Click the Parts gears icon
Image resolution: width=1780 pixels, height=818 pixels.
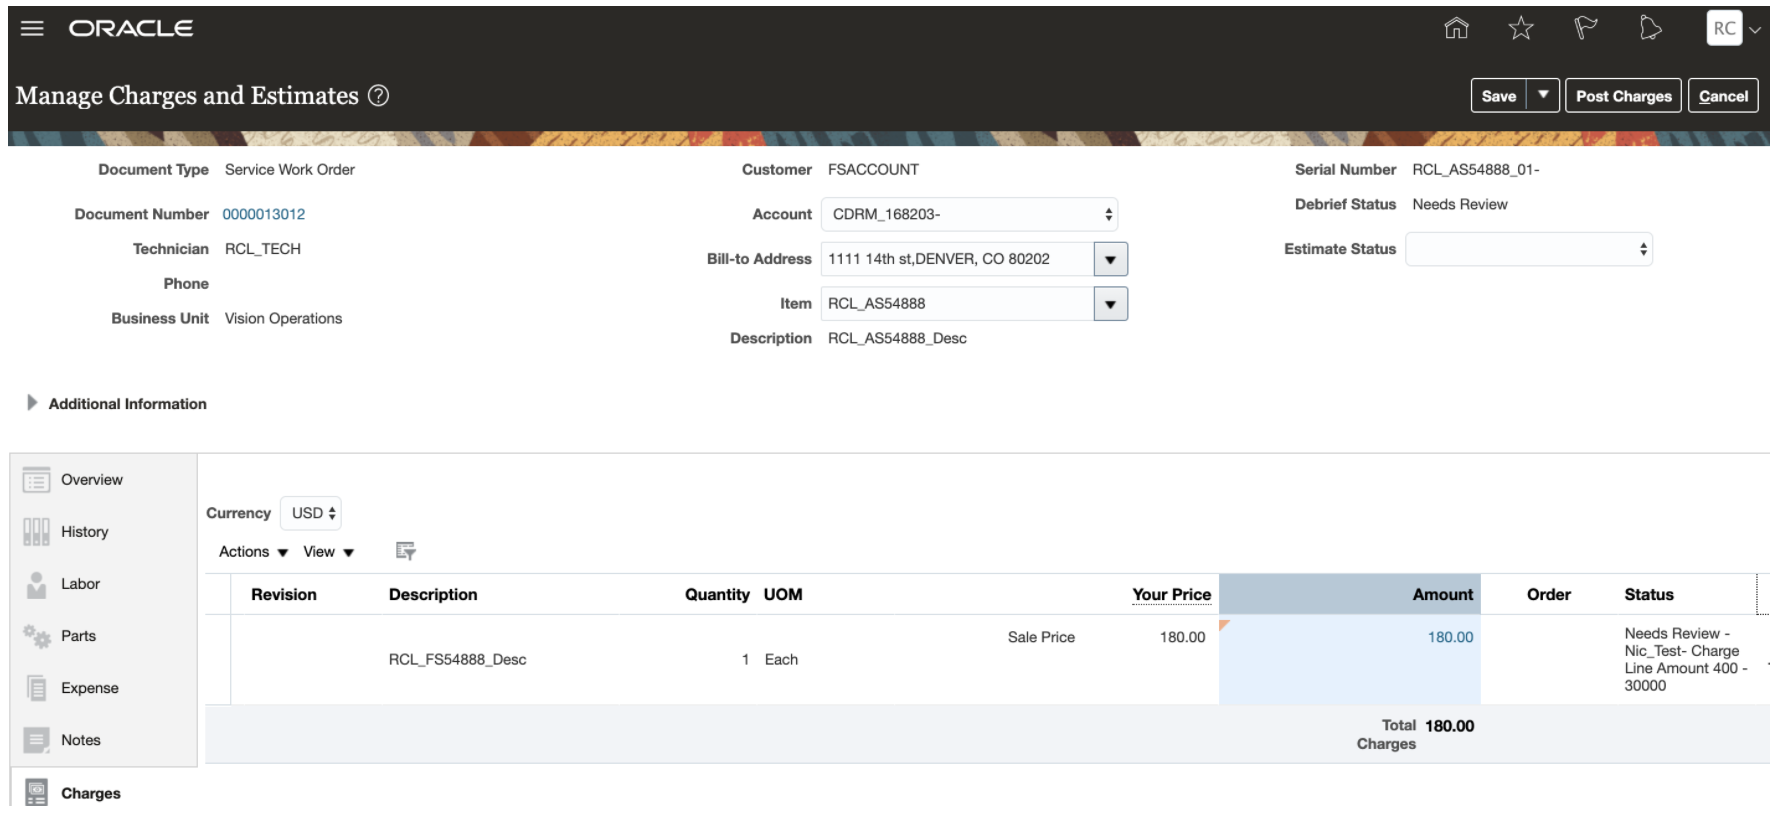(36, 636)
